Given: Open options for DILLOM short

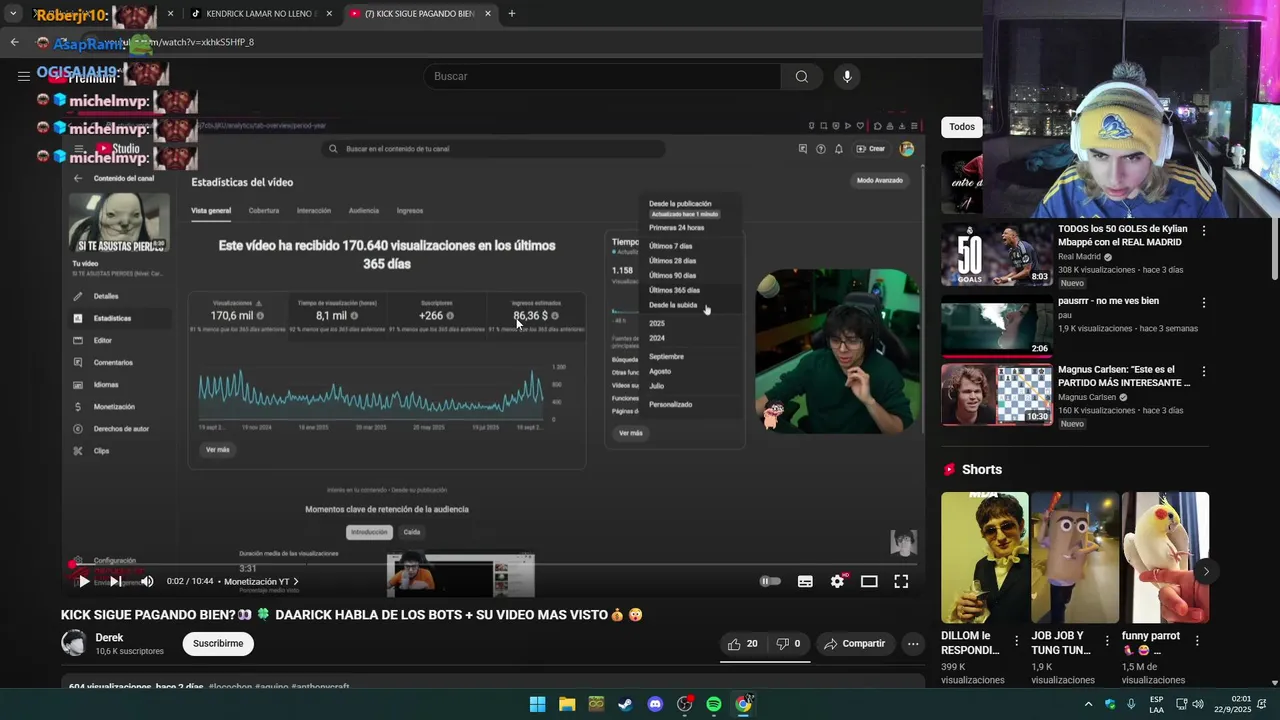Looking at the screenshot, I should click(x=1017, y=641).
